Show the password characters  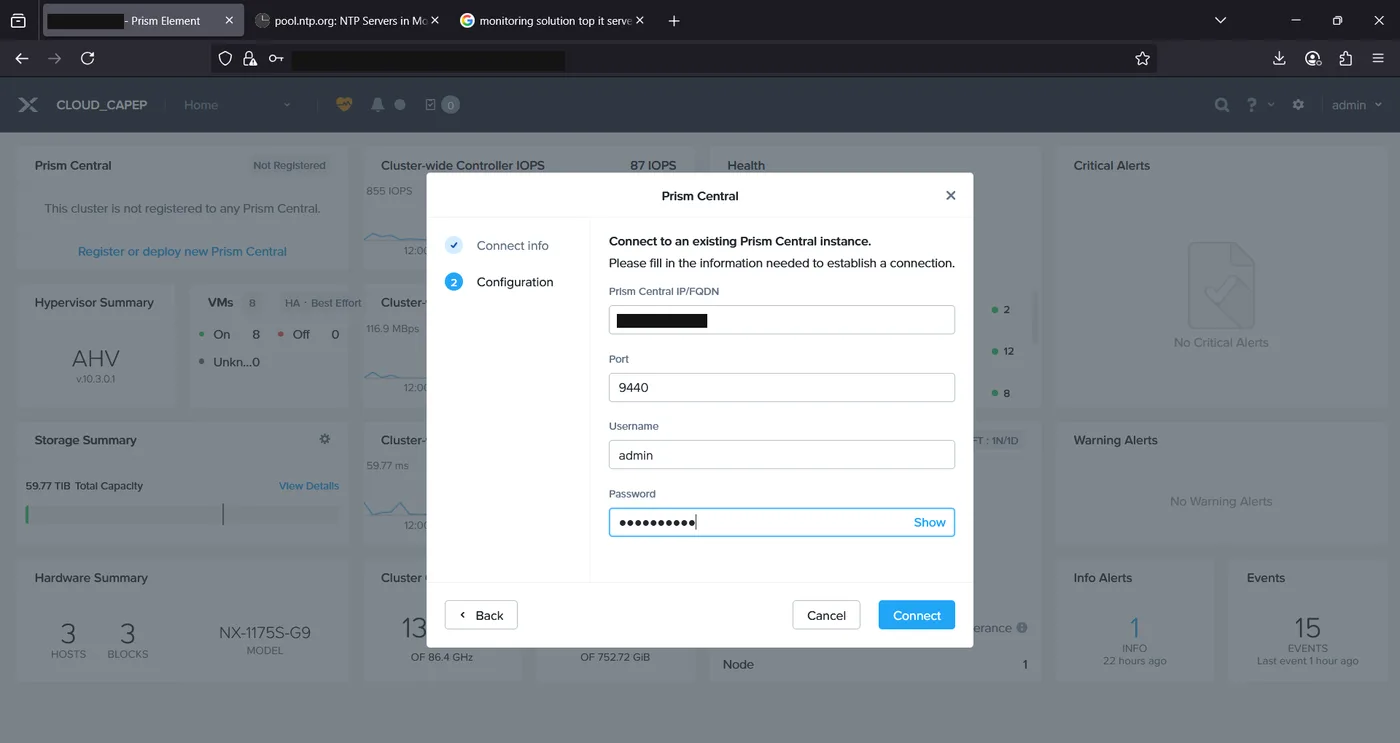[x=930, y=522]
